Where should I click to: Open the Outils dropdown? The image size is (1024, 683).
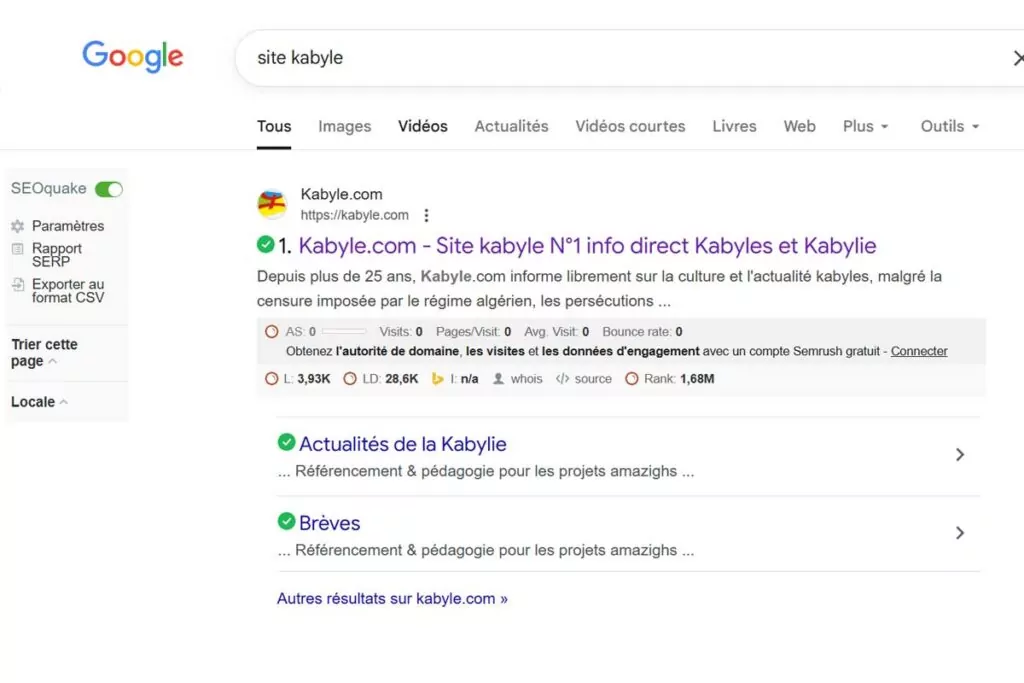pos(950,126)
